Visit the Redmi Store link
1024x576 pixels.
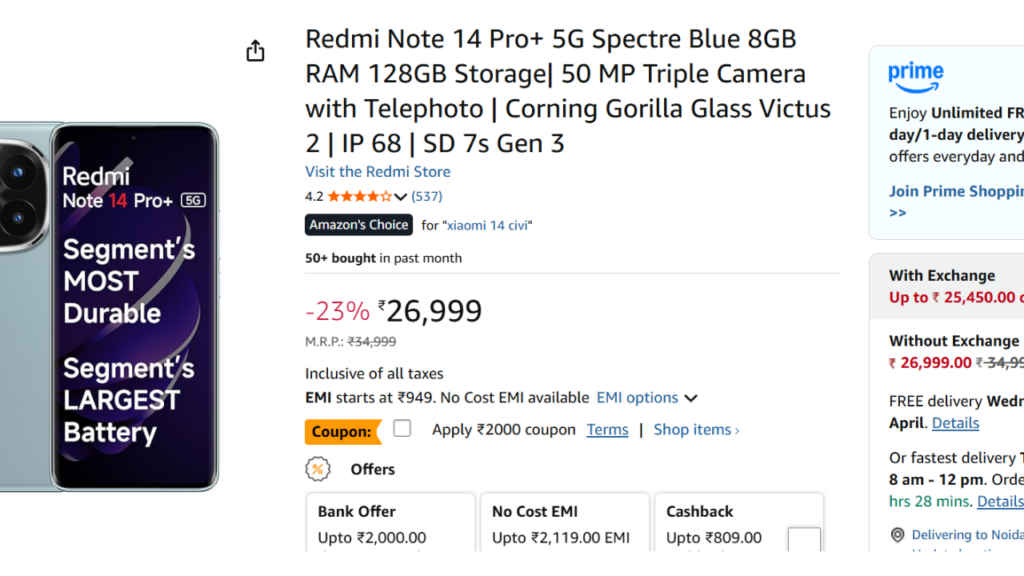378,172
